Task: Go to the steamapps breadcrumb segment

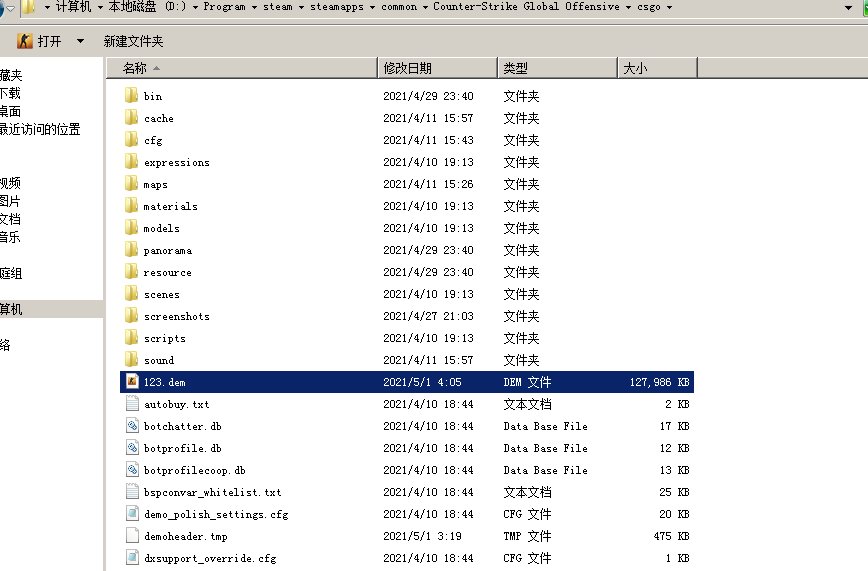Action: [x=337, y=7]
